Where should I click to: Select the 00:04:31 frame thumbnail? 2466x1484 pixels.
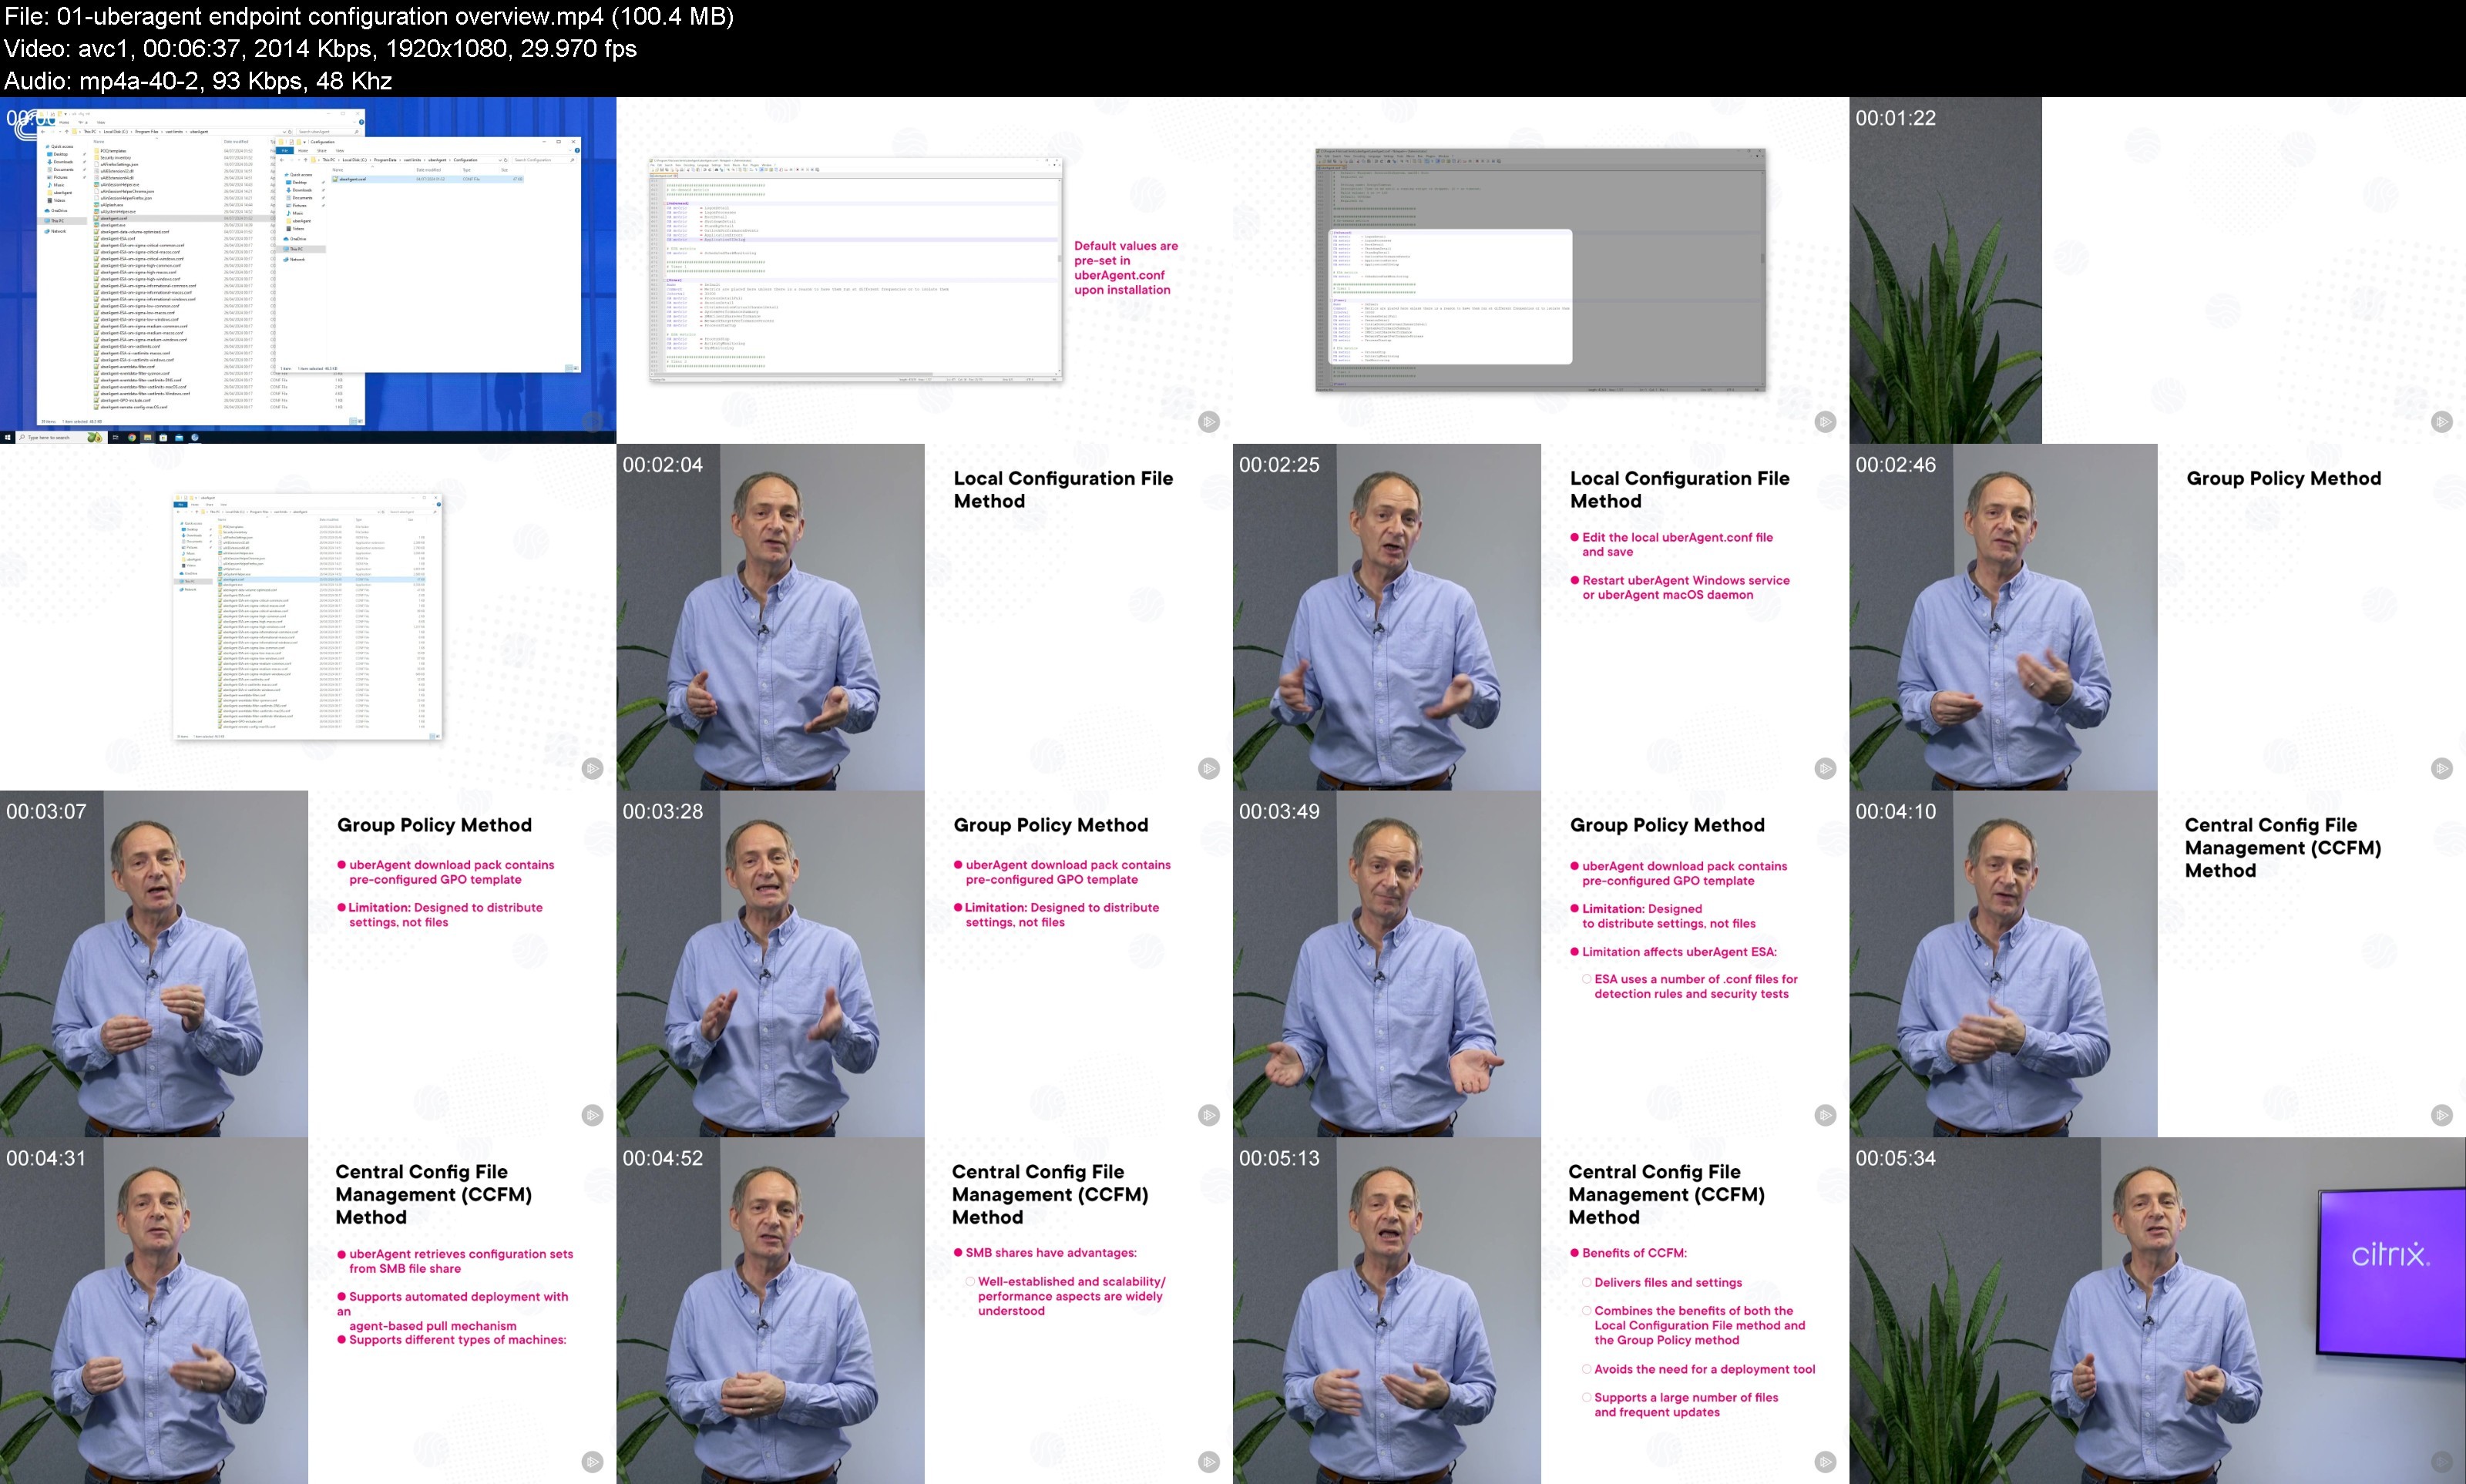(x=308, y=1311)
